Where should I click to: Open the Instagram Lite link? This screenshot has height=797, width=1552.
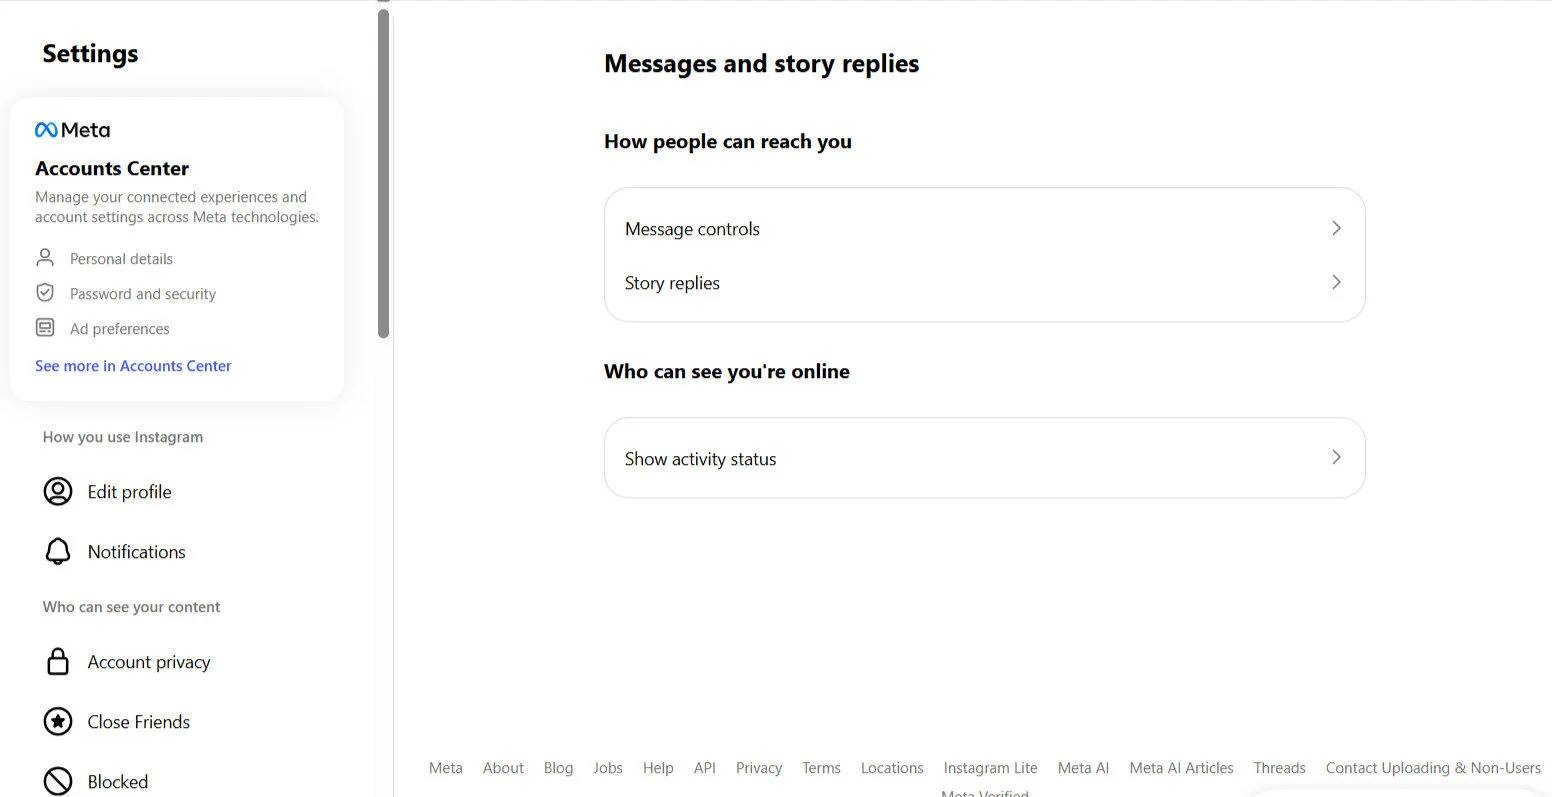[990, 767]
